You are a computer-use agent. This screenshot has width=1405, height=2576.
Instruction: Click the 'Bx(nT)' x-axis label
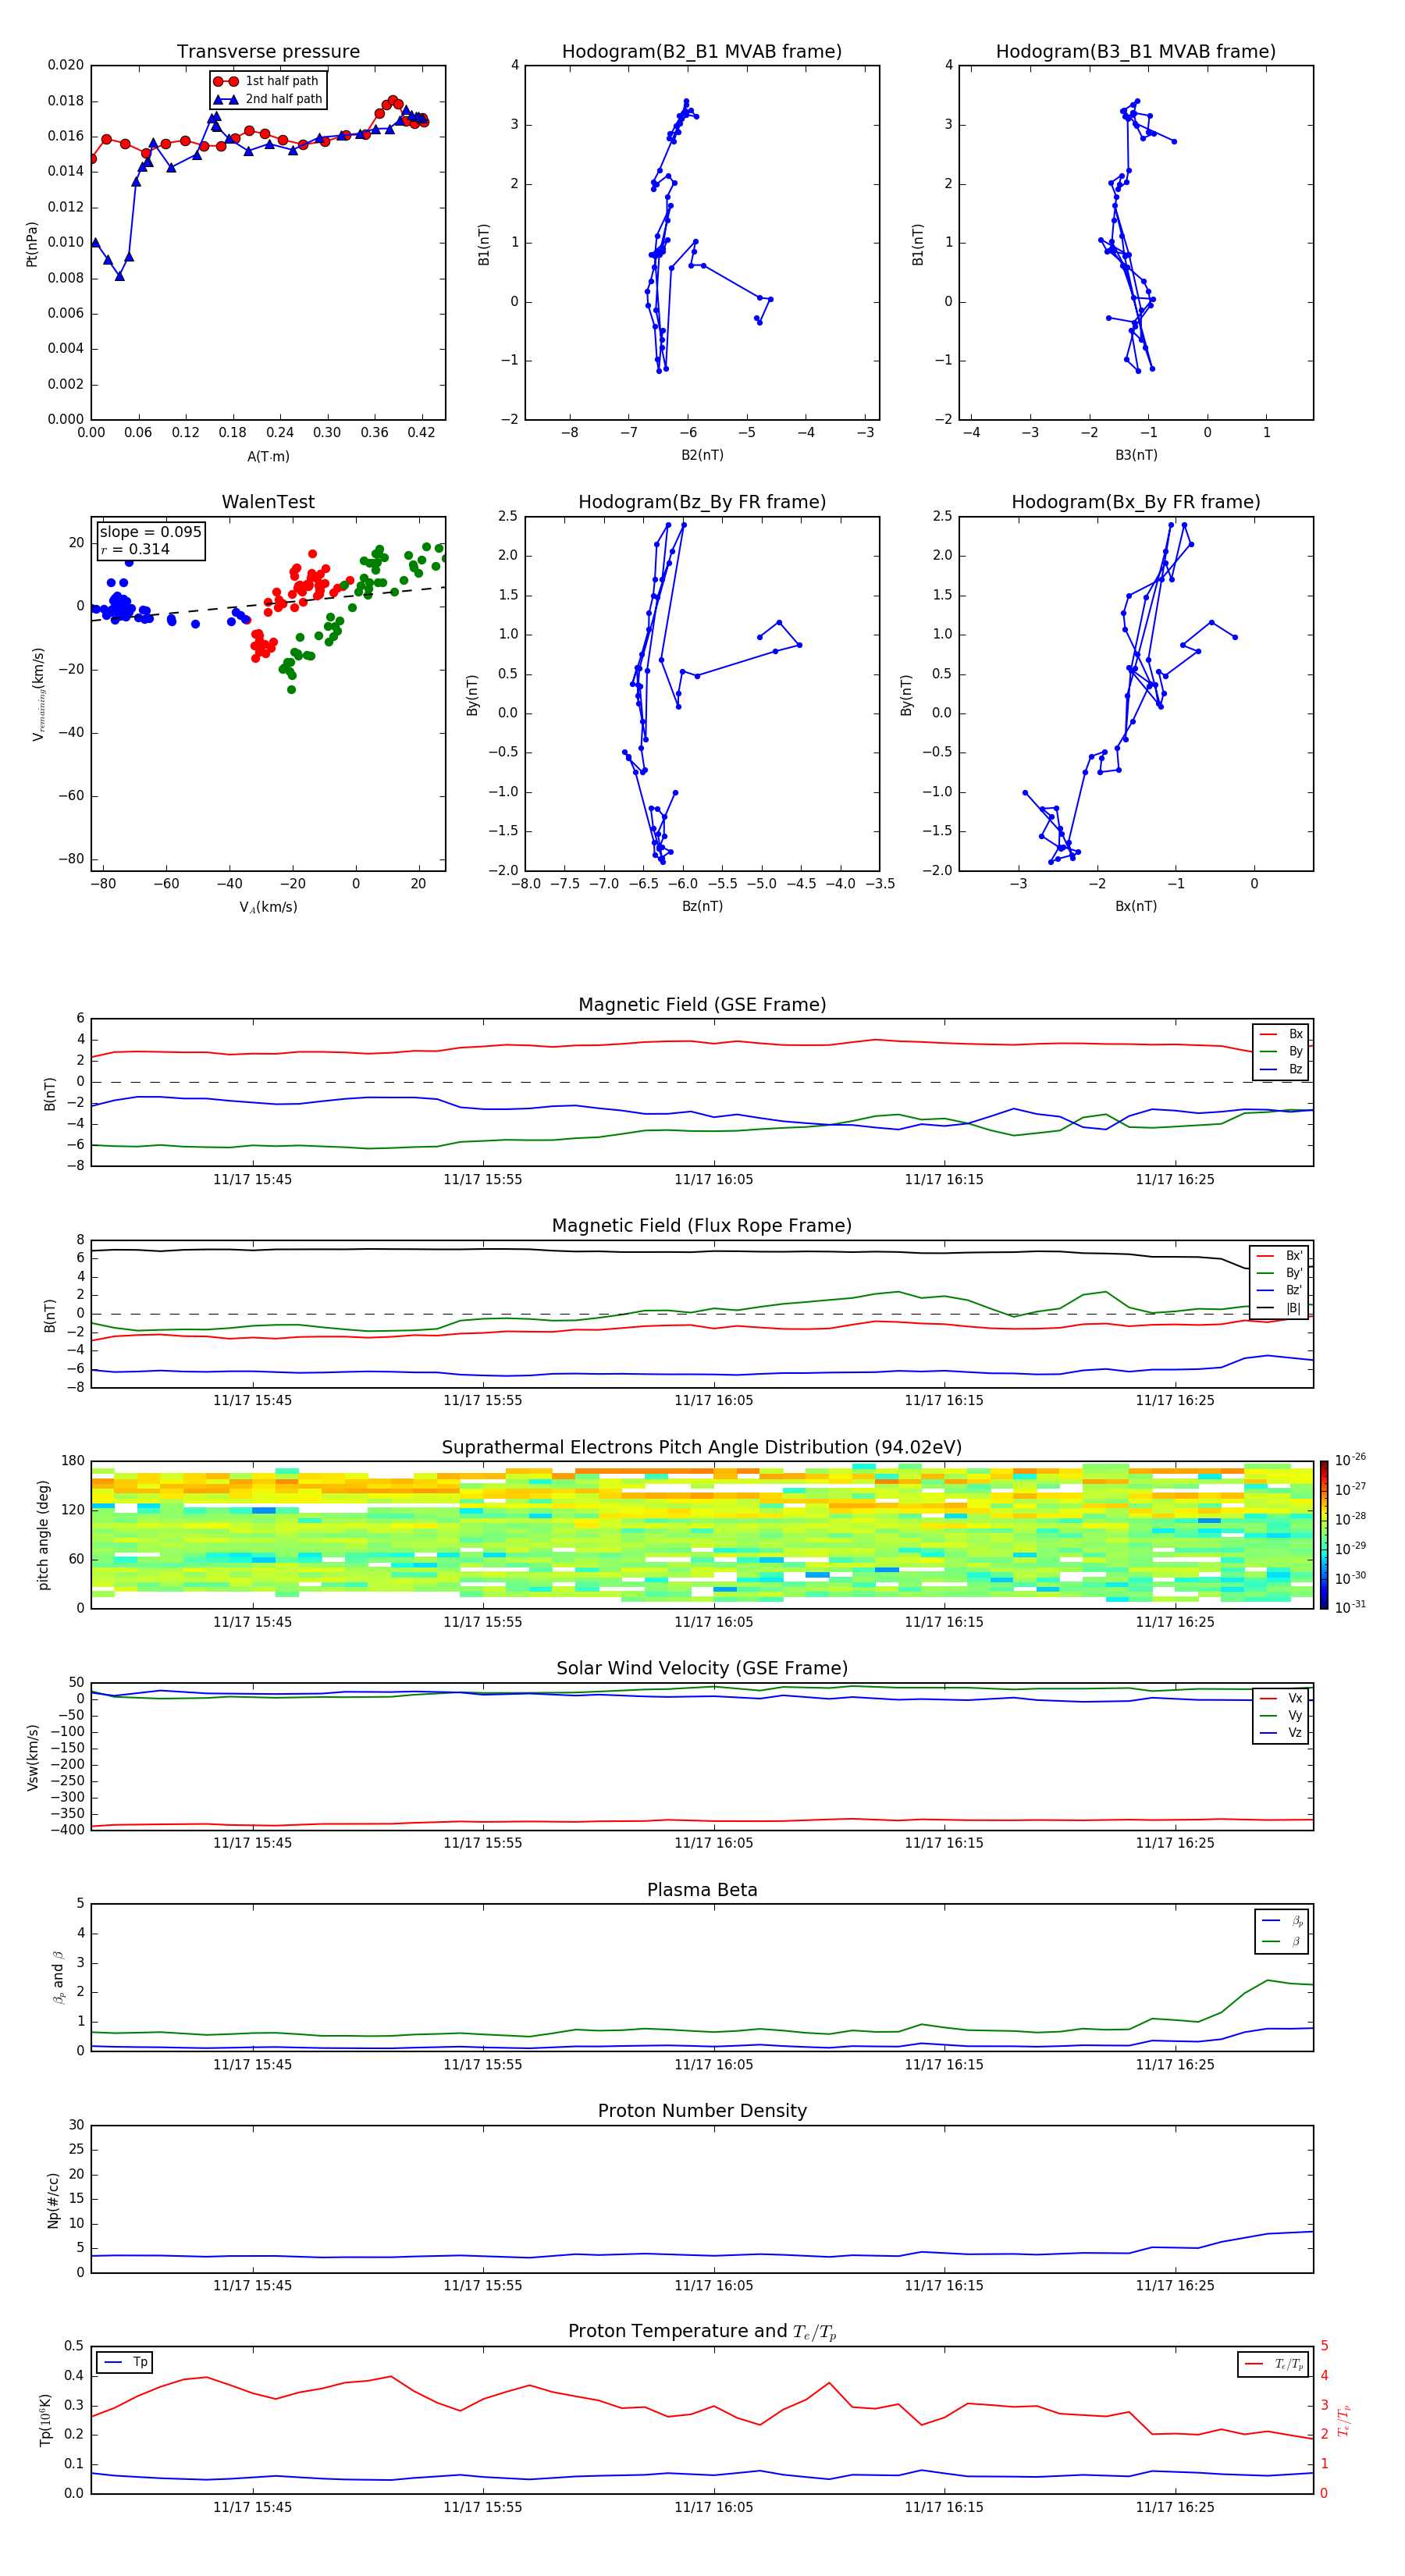[x=1136, y=906]
